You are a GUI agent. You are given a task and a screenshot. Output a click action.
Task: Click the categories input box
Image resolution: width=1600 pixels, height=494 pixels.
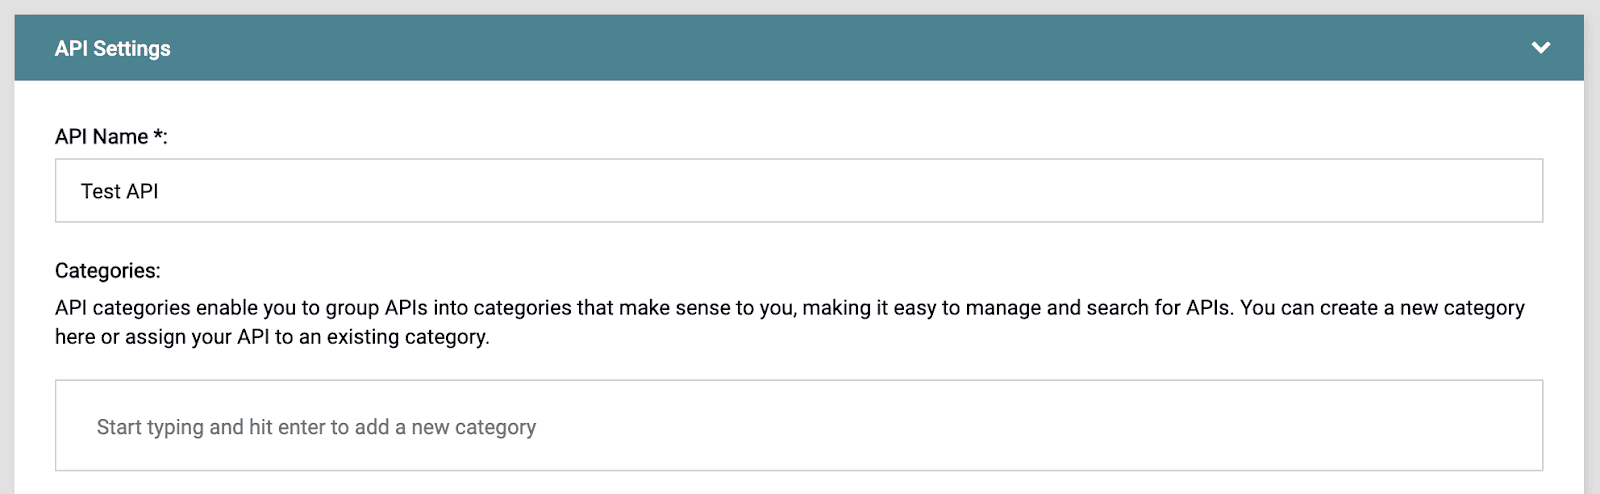click(798, 426)
